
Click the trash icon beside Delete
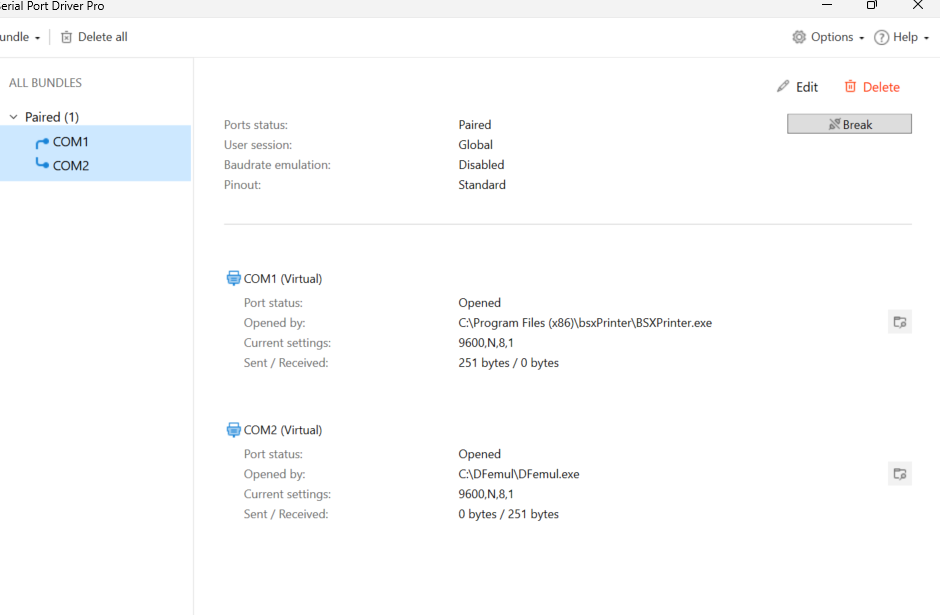(850, 86)
